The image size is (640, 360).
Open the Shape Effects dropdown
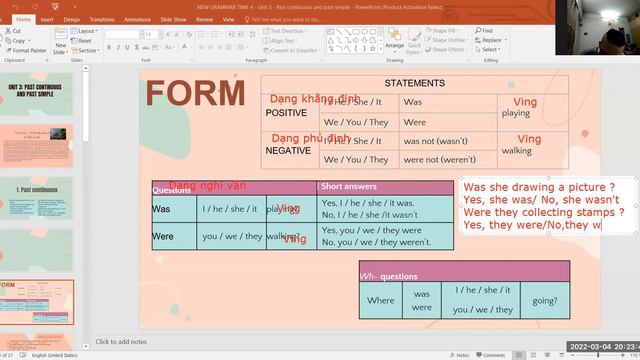446,49
